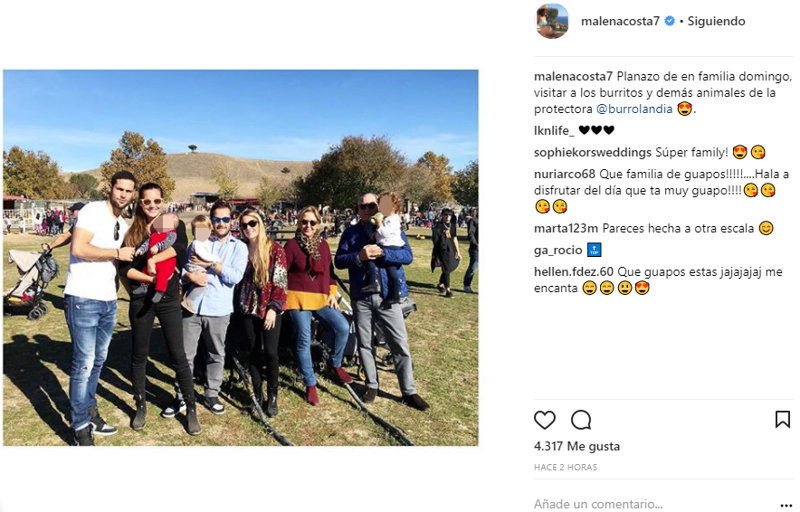Open hellen.fdez.60 commenter profile
Viewport: 800px width, 512px height.
point(574,272)
